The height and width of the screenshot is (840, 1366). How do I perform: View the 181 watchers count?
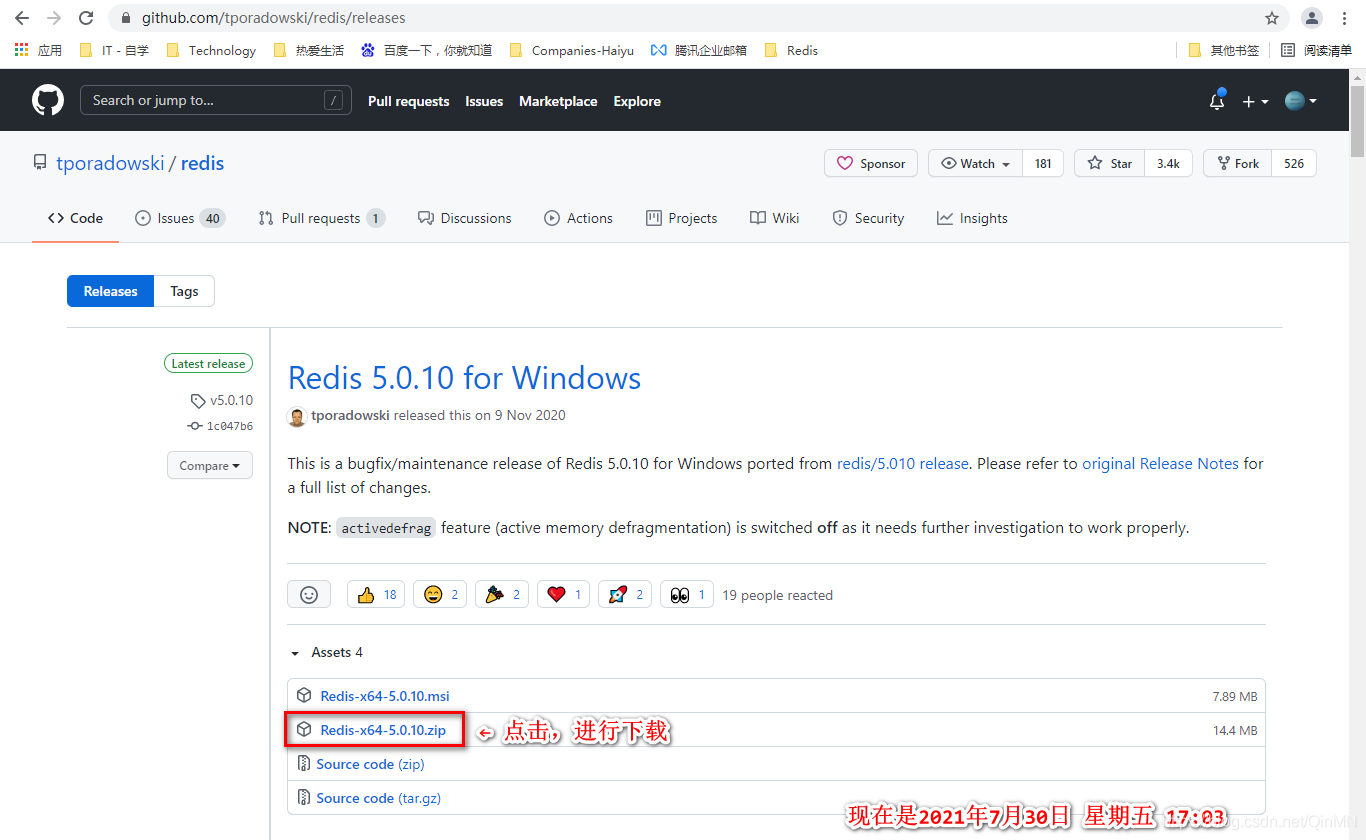1043,163
